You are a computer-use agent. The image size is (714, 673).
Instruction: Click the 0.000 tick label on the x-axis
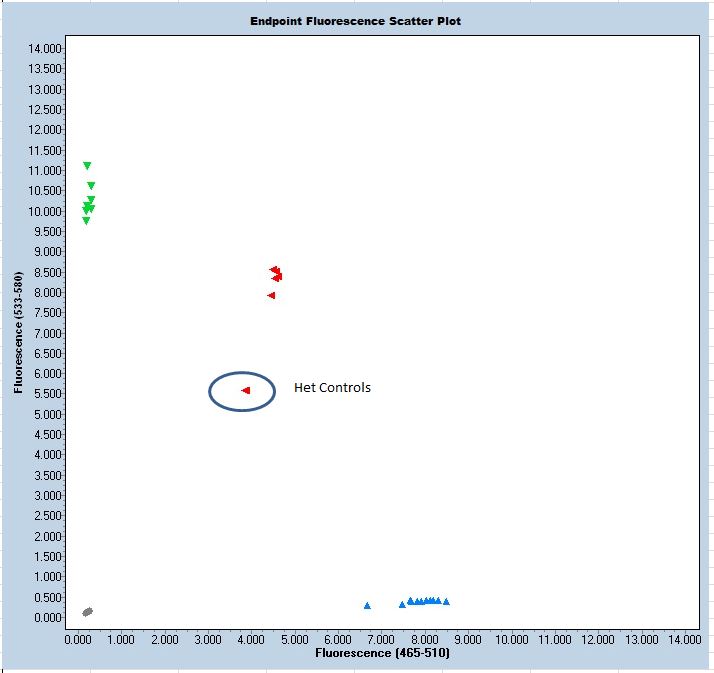tap(78, 638)
